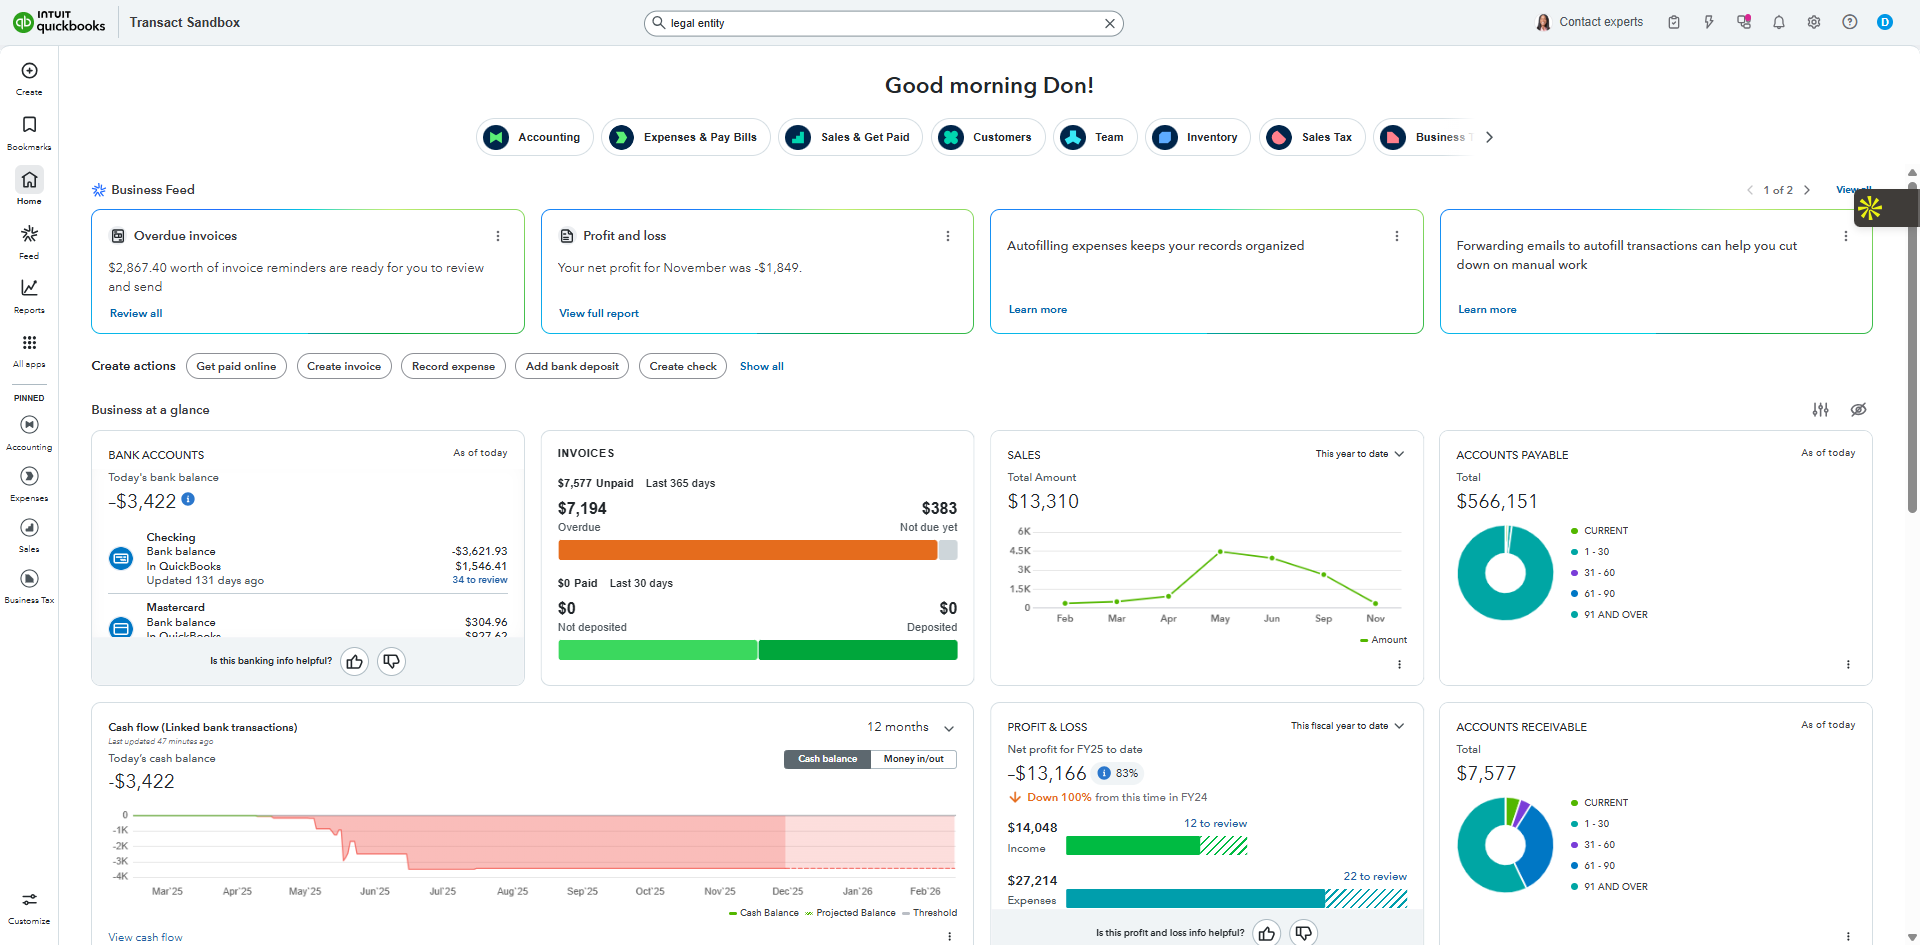Switch cash flow view to Money in/out
The image size is (1920, 945).
912,759
